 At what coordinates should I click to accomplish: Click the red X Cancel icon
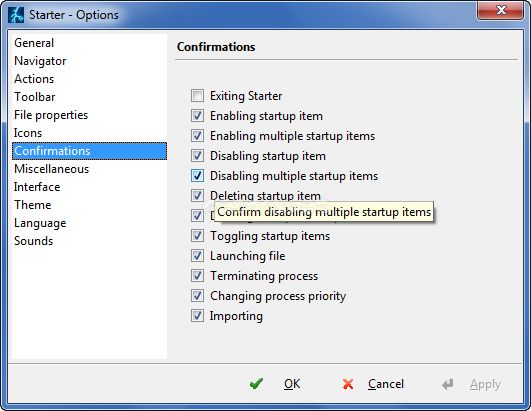coord(347,384)
